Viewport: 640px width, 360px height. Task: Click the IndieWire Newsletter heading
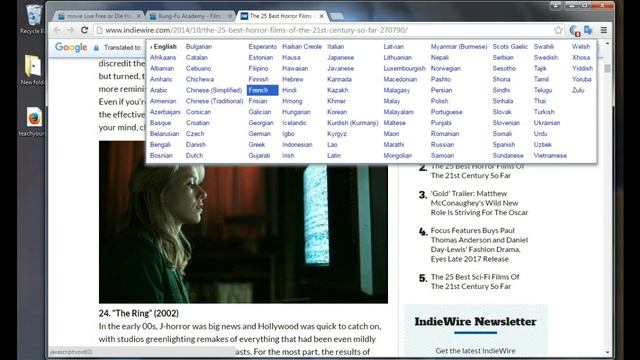click(x=476, y=322)
